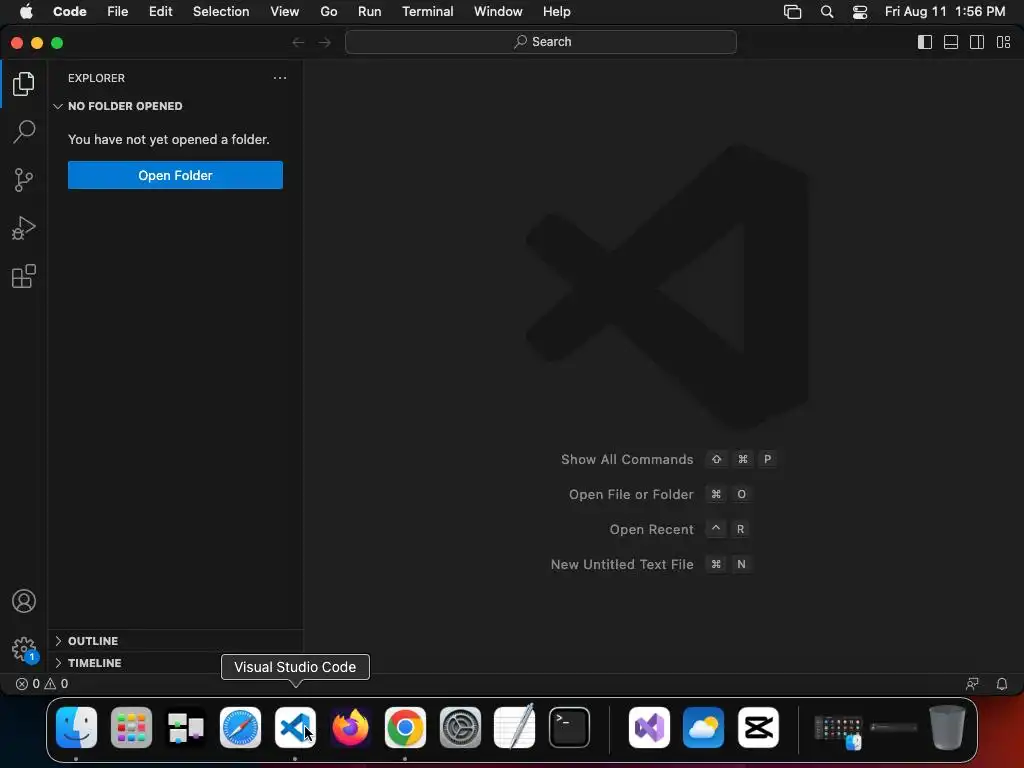Open the Explorer view in activity bar
The image size is (1024, 768).
pyautogui.click(x=24, y=84)
